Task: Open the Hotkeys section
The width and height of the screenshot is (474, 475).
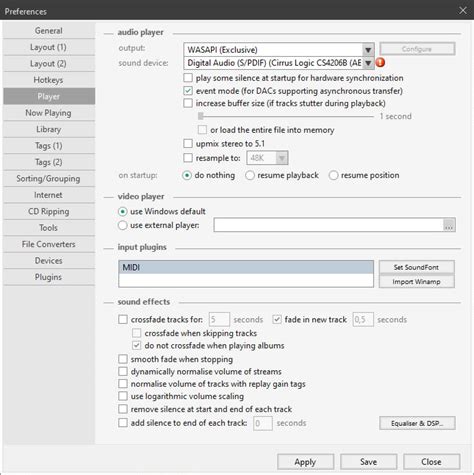Action: tap(49, 80)
